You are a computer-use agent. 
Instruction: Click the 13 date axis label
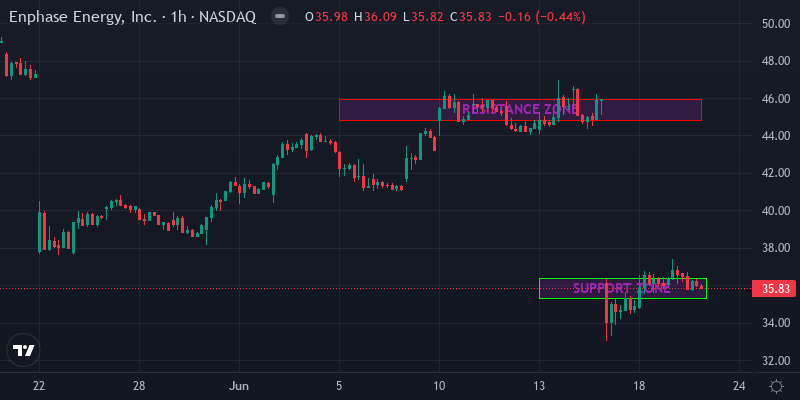point(539,385)
